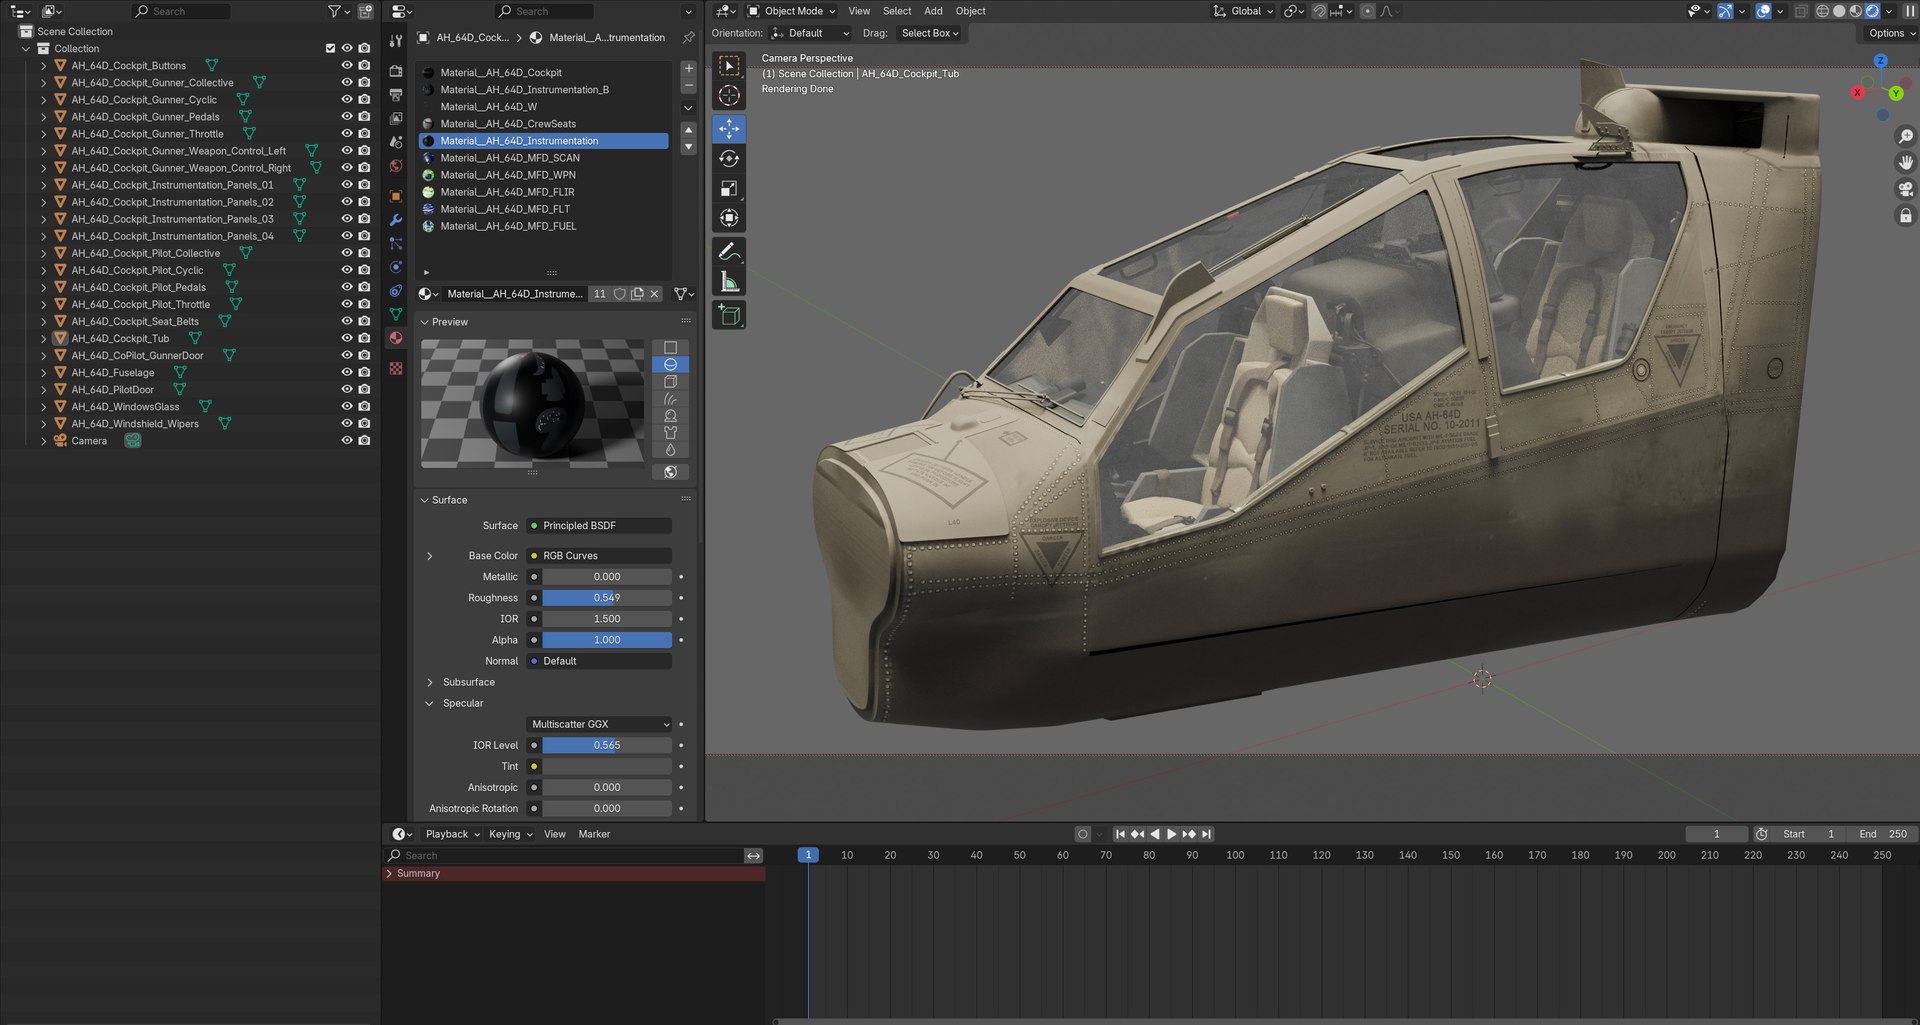Select the Transform tool
1920x1025 pixels.
pos(729,218)
